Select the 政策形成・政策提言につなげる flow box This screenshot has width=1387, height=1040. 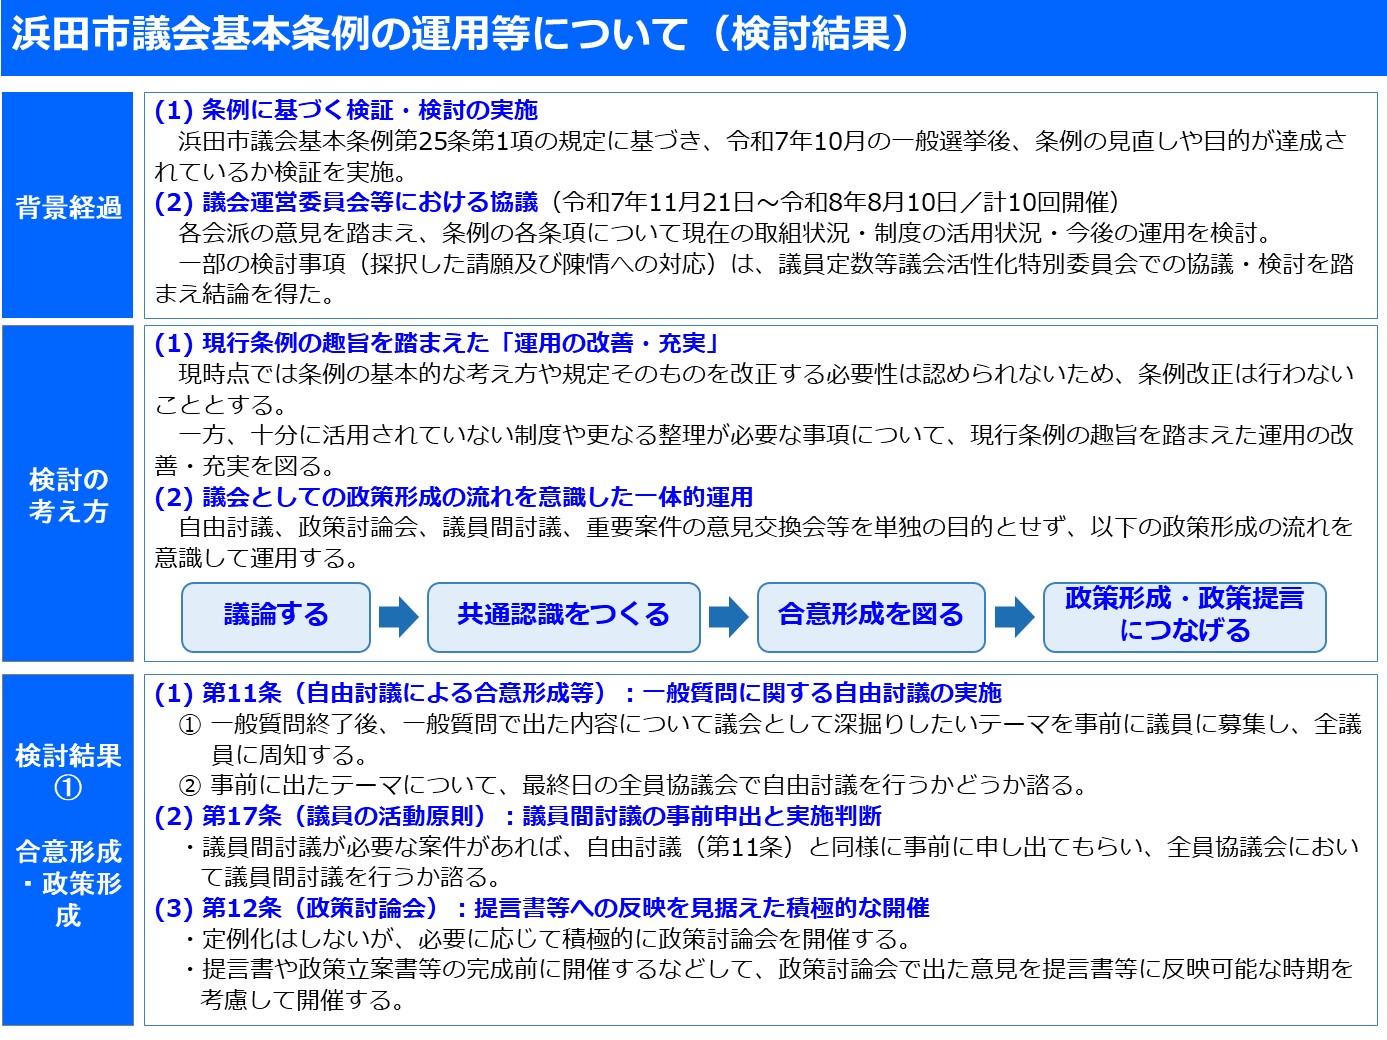click(1185, 617)
